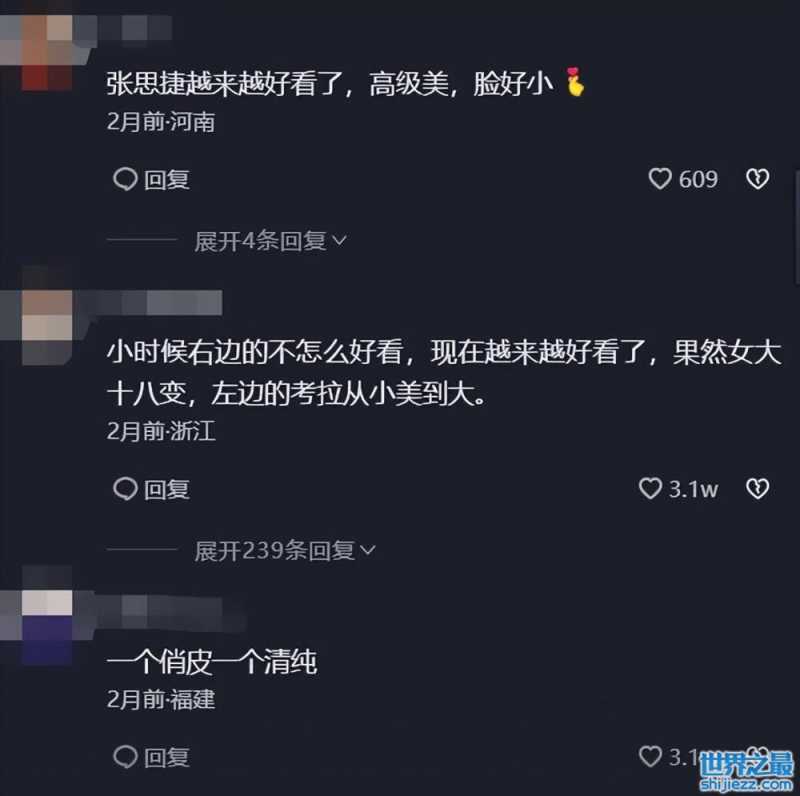
Task: Click the scrollbar thumb on the right edge
Action: tap(797, 227)
